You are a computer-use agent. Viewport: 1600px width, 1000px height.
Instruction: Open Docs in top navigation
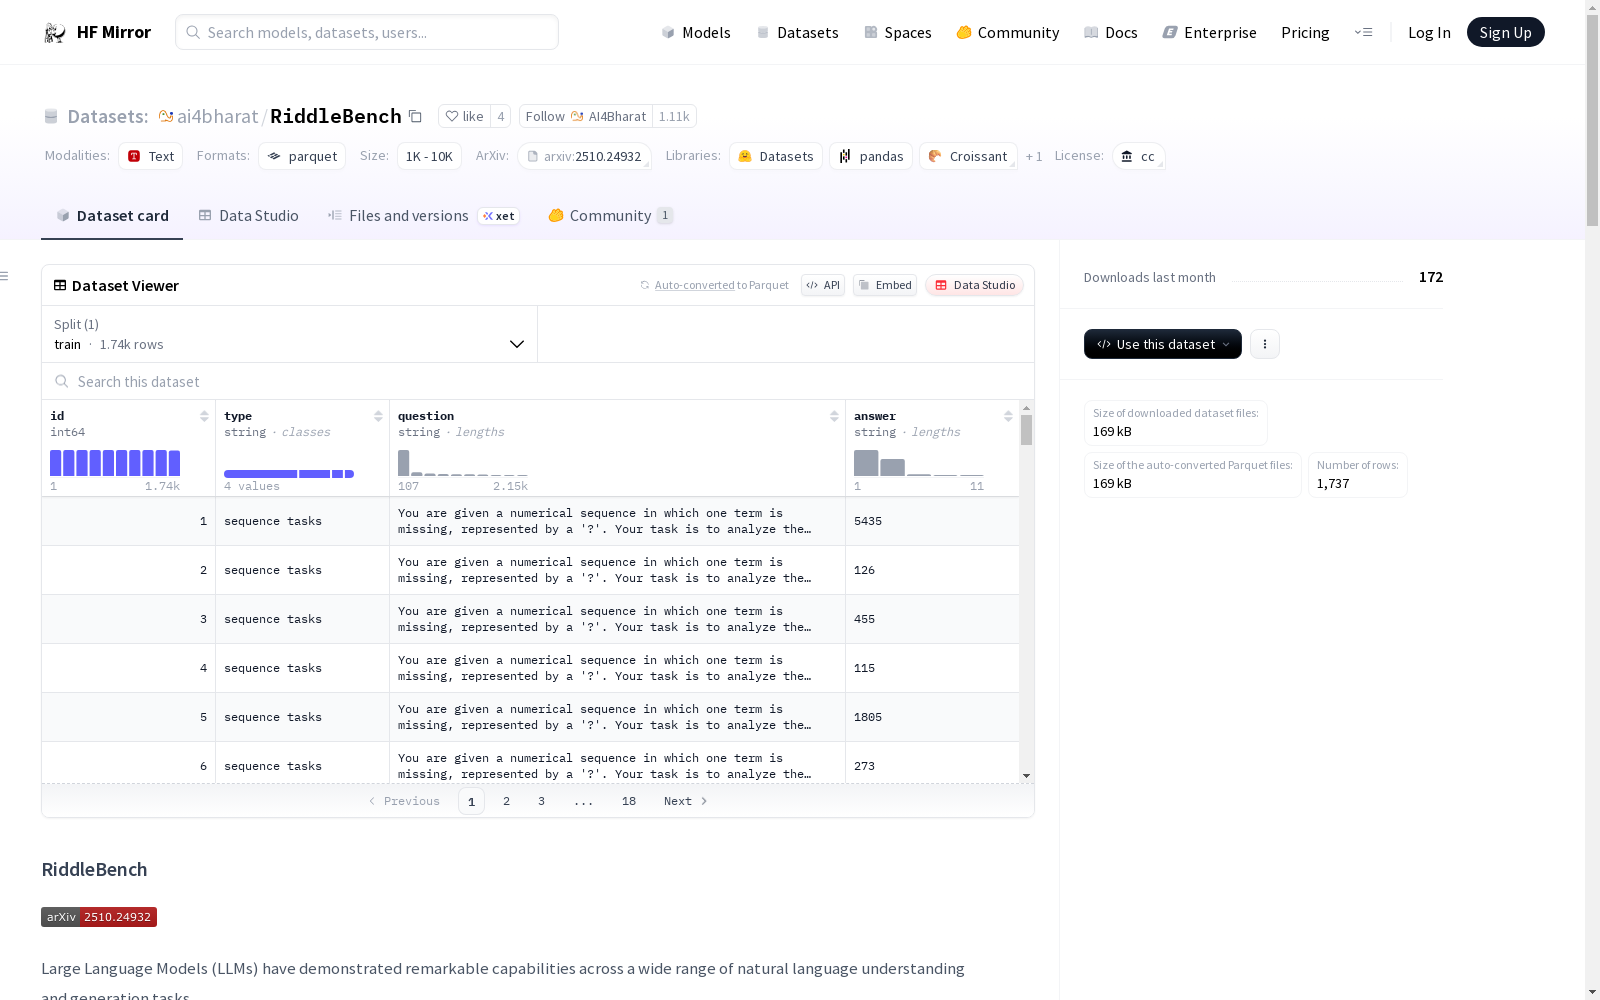(x=1111, y=32)
